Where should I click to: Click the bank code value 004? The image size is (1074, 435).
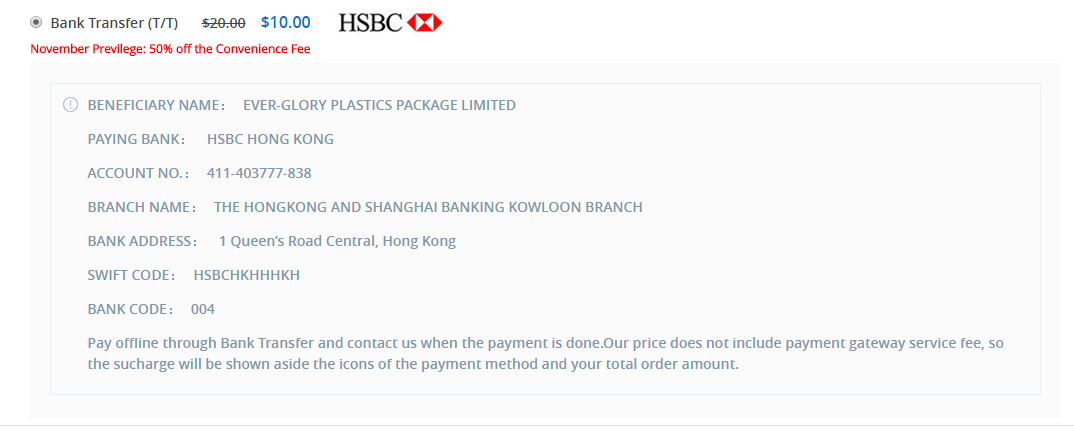pos(203,309)
